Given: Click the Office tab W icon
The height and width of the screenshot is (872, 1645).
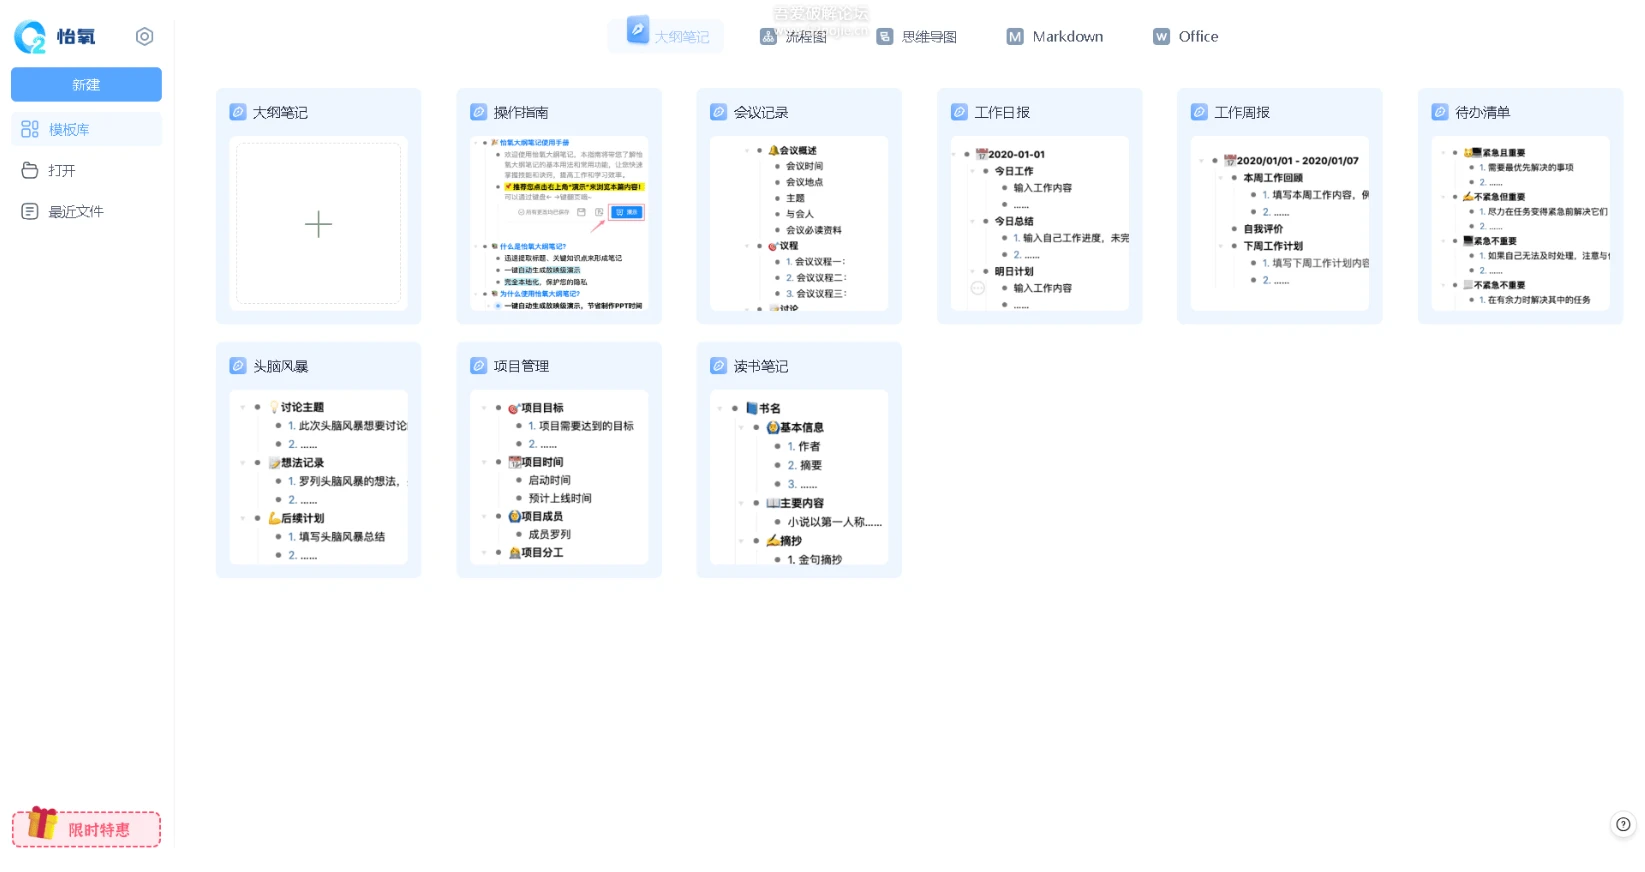Looking at the screenshot, I should click(x=1161, y=36).
